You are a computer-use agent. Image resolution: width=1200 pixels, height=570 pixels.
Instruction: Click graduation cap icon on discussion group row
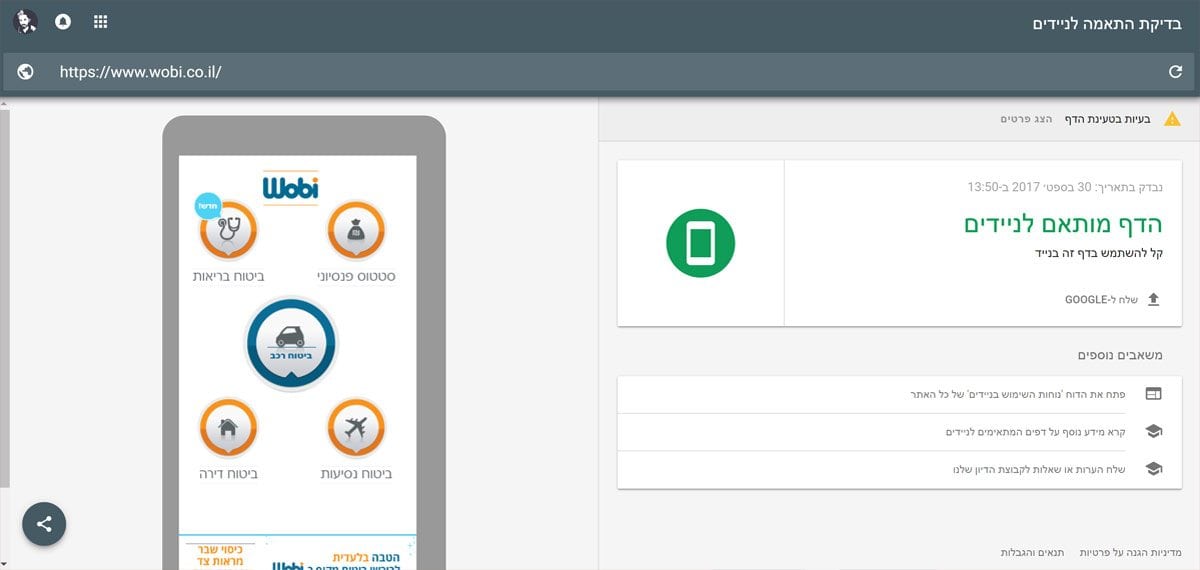point(1153,469)
